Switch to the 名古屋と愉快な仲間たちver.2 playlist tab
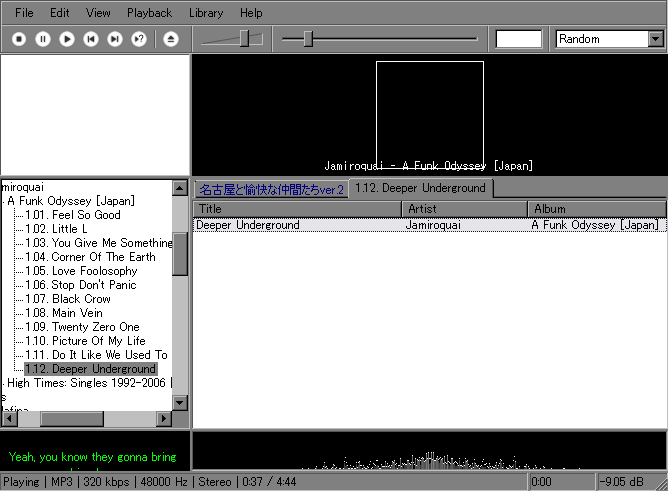 point(271,190)
